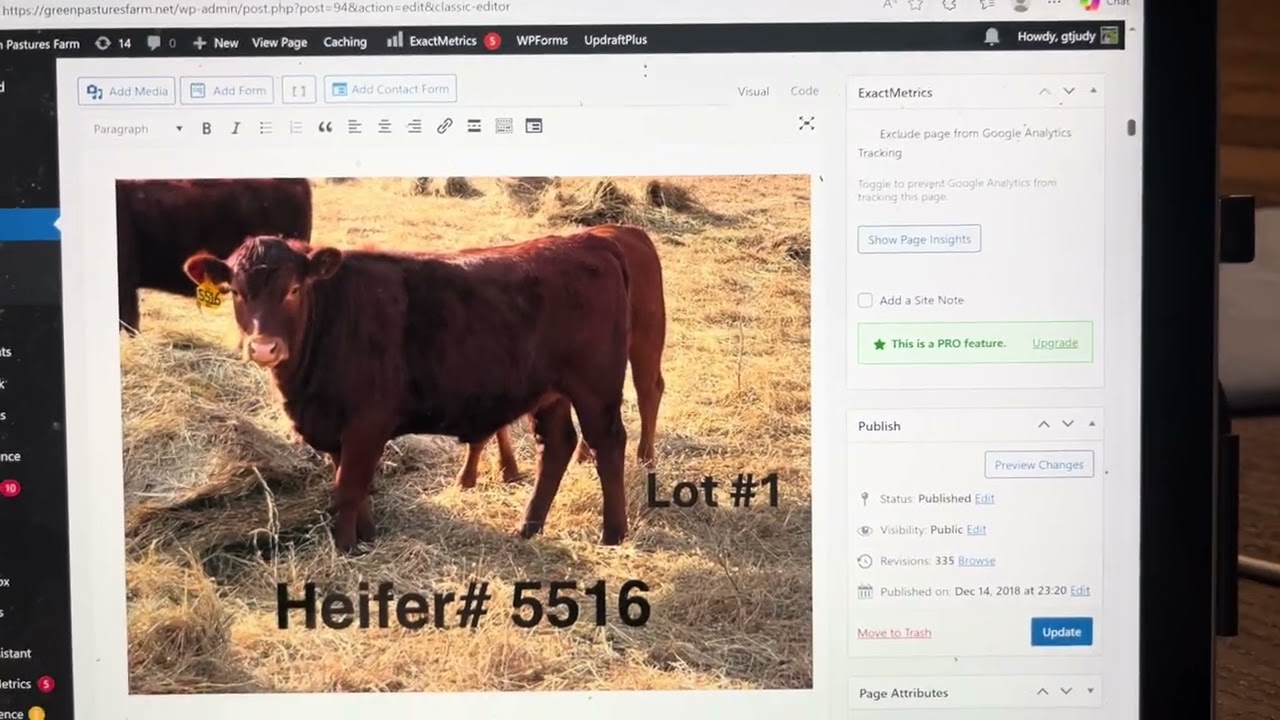Edit the Published status
The height and width of the screenshot is (720, 1280).
click(984, 498)
